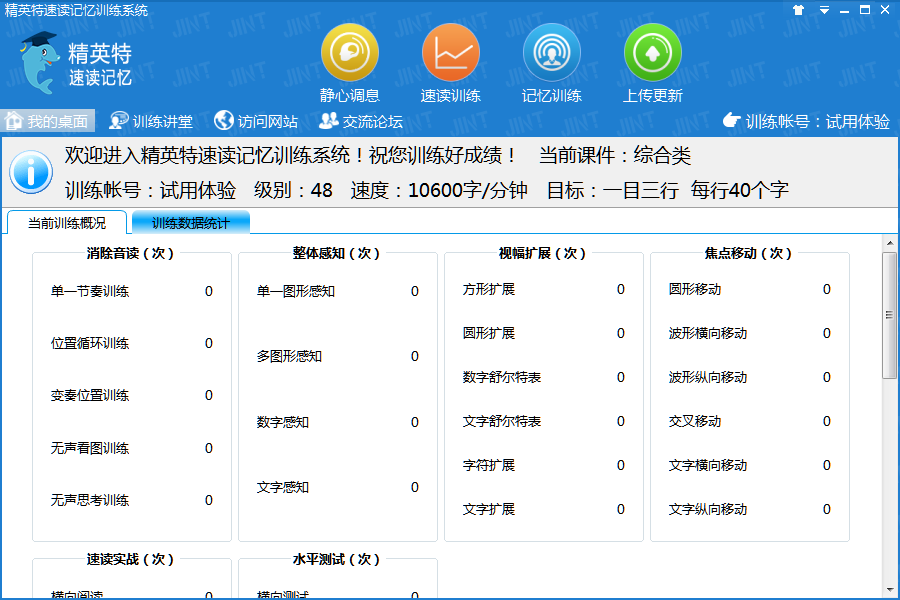Visit 访问网站 link in navigation bar
Viewport: 900px width, 600px height.
(256, 121)
